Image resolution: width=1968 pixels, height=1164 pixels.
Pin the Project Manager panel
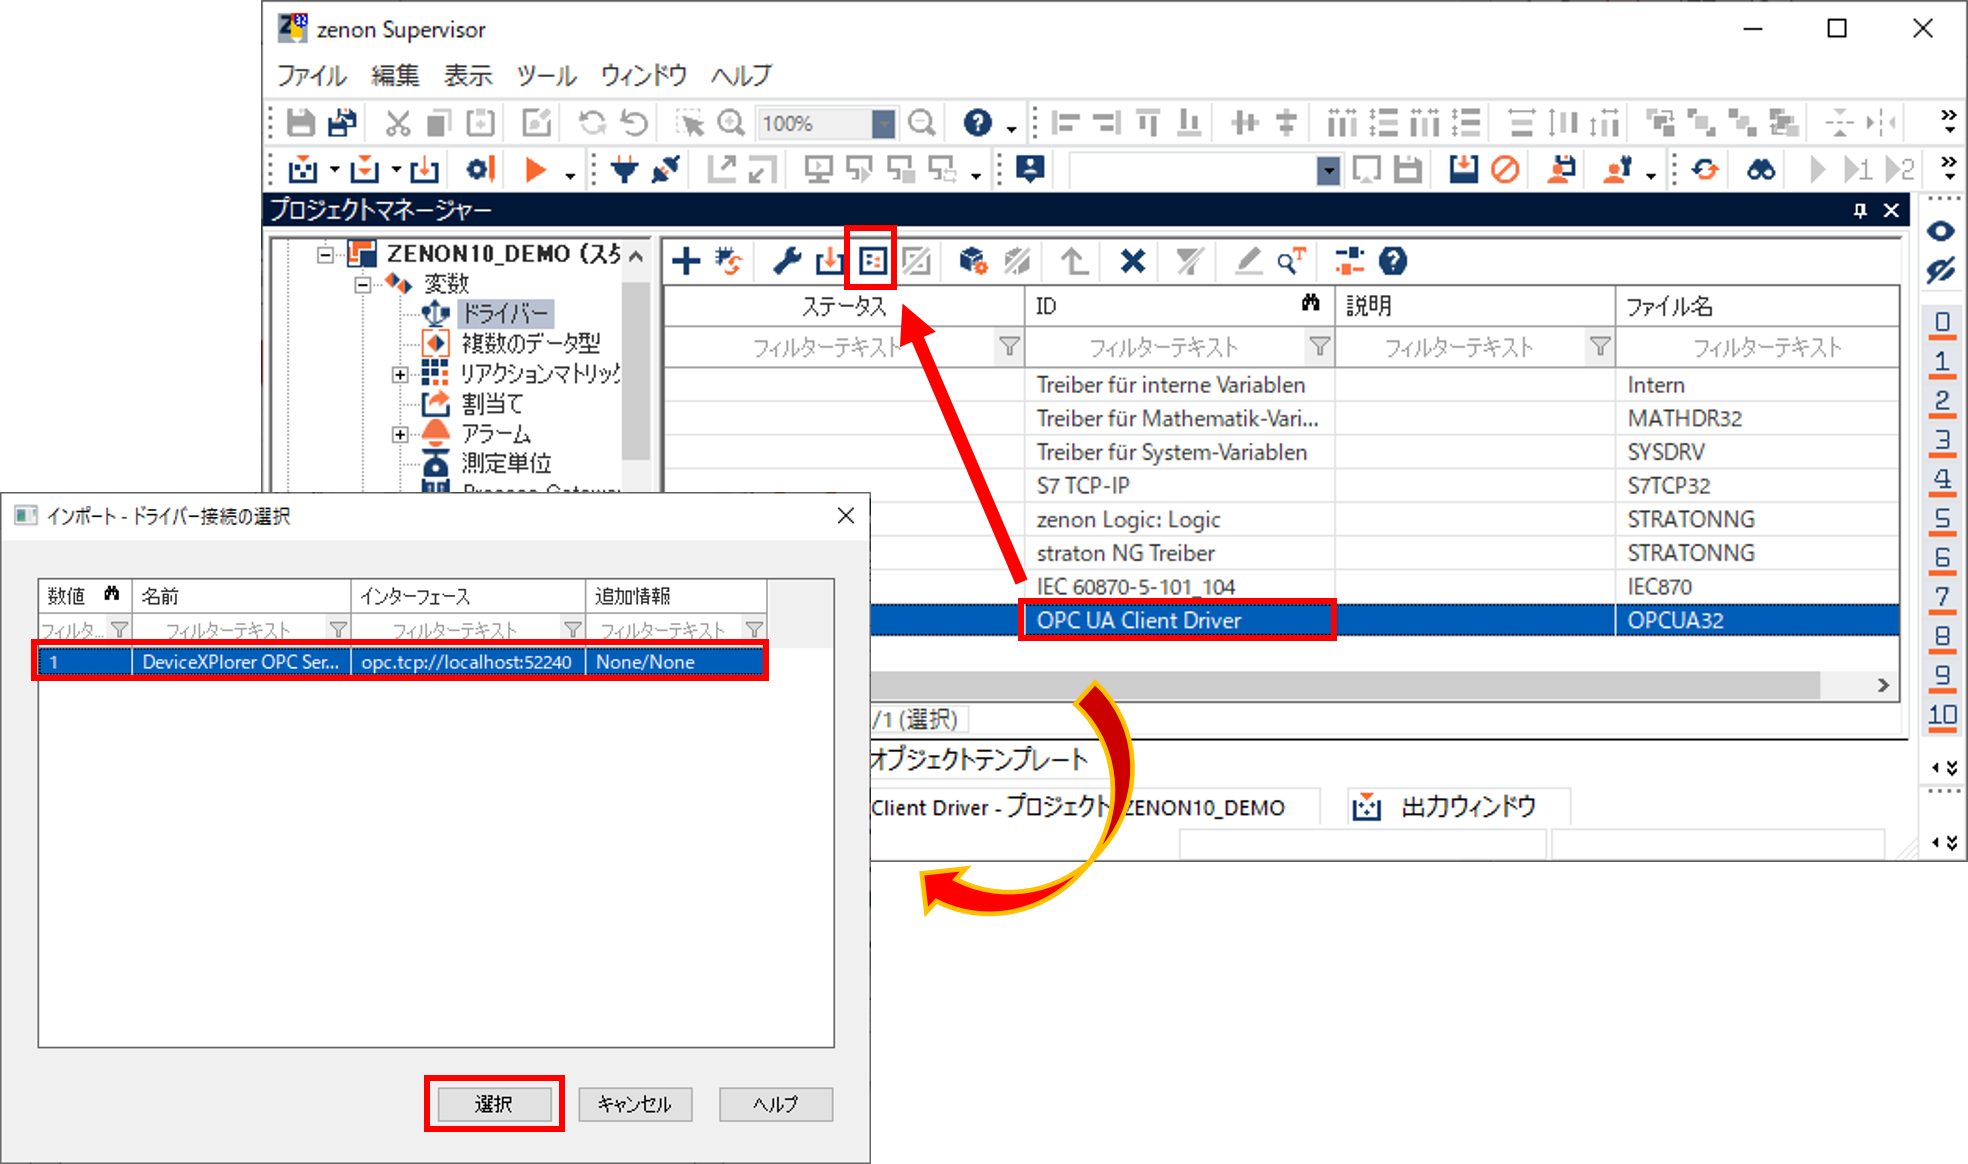(1860, 210)
